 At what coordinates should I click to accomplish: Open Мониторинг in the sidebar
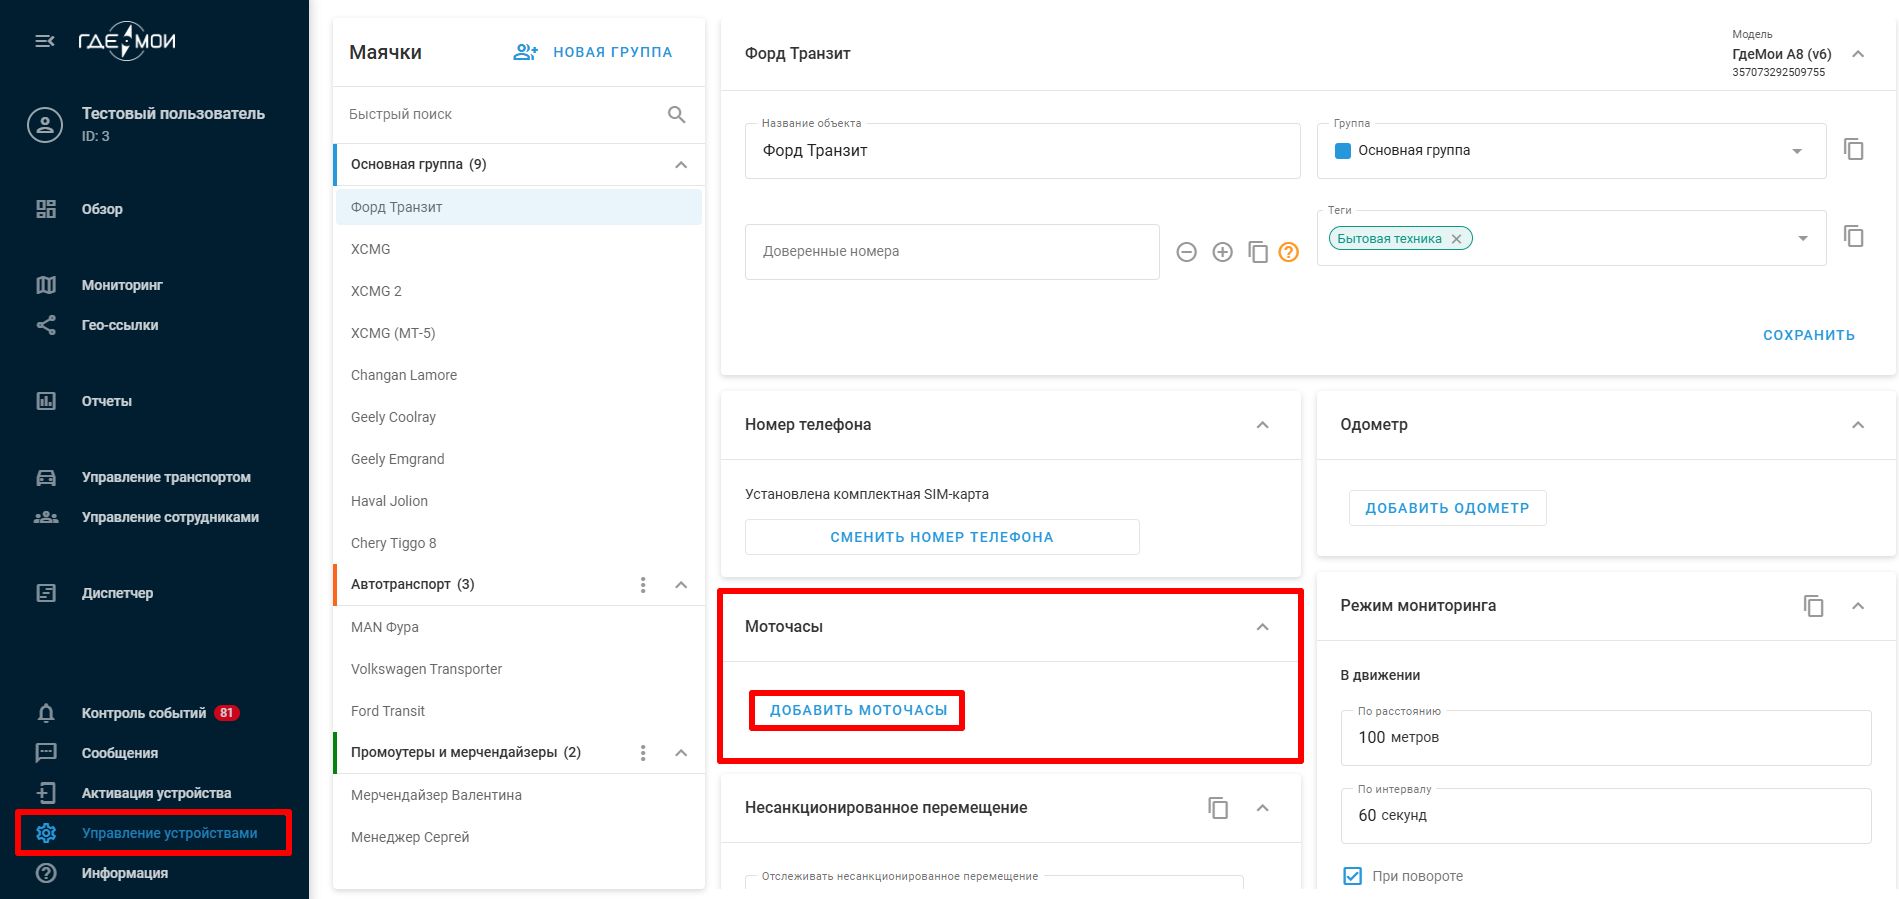coord(122,285)
